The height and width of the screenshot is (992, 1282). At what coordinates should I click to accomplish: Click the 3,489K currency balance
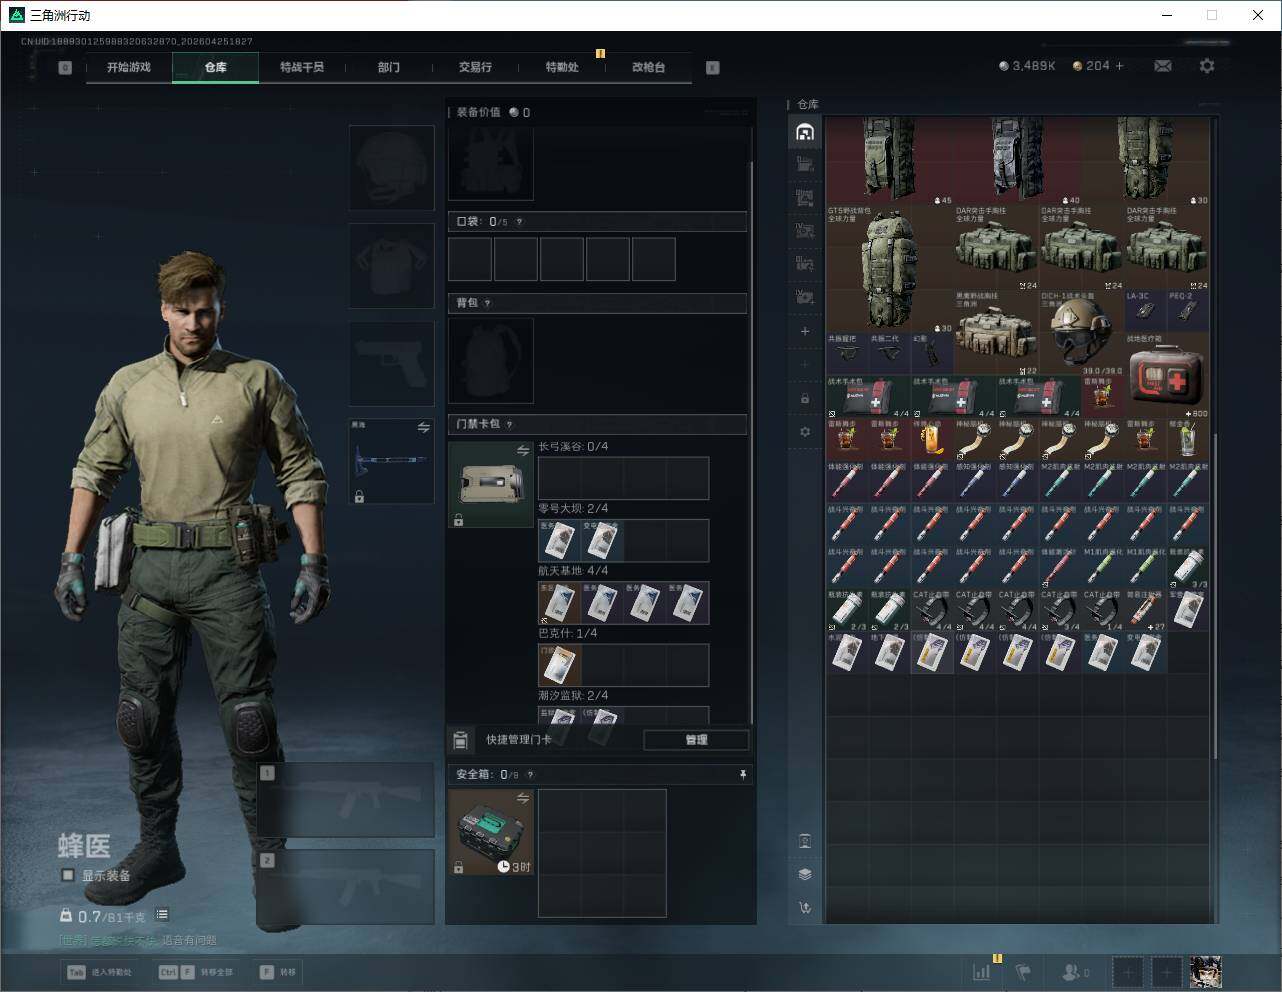pos(1027,66)
